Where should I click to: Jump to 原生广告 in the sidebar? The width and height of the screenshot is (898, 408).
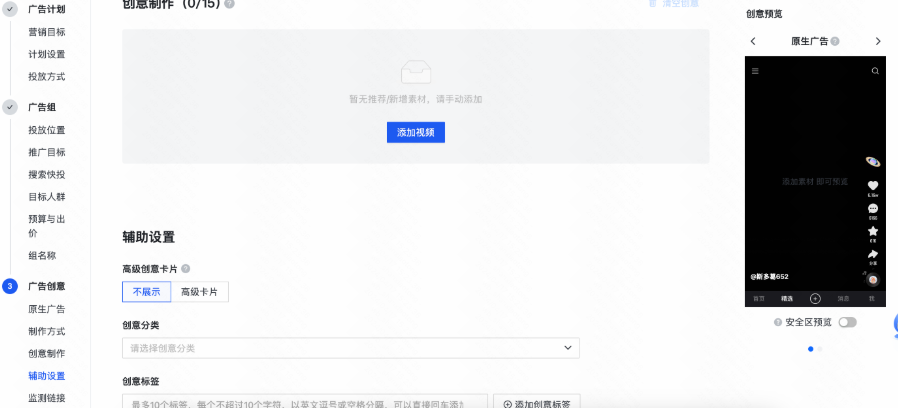47,309
